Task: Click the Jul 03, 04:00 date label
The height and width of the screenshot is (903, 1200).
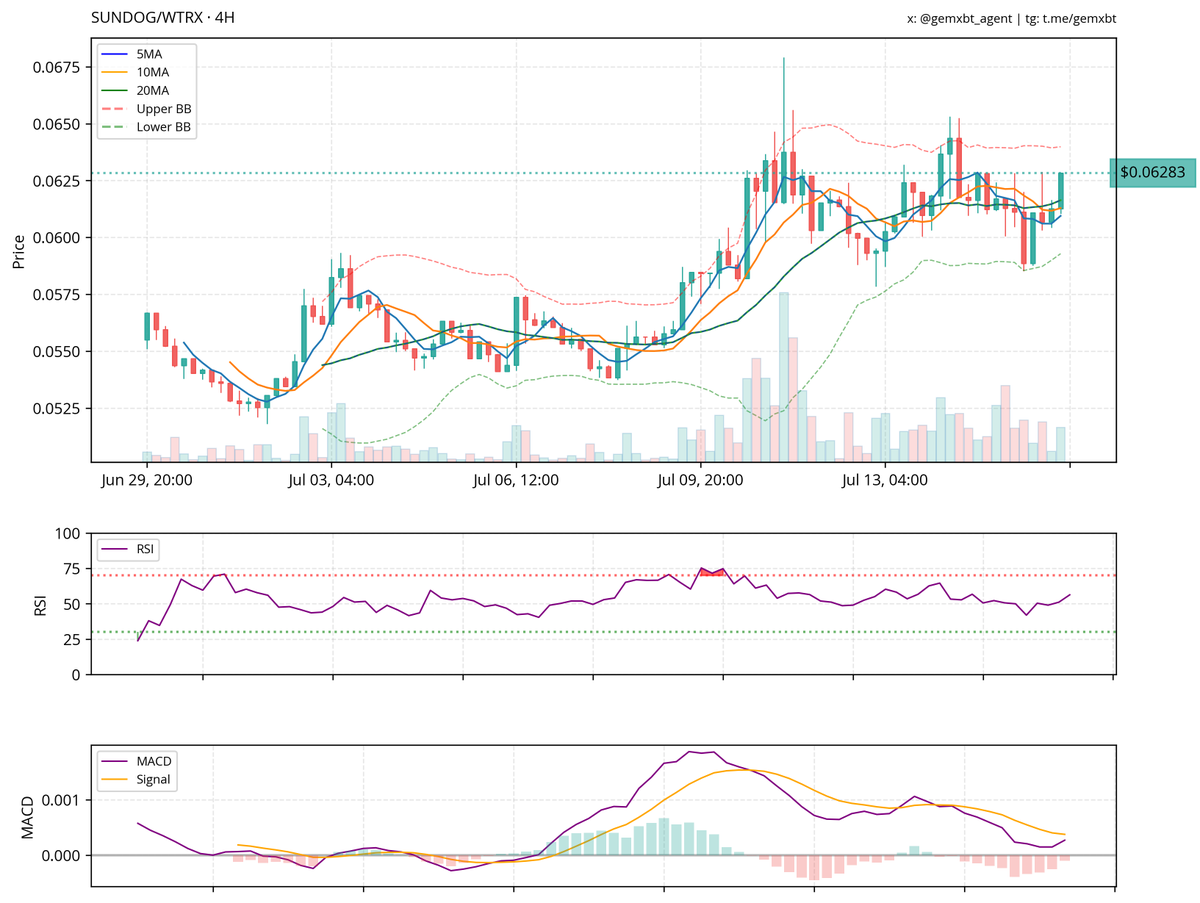Action: click(330, 480)
